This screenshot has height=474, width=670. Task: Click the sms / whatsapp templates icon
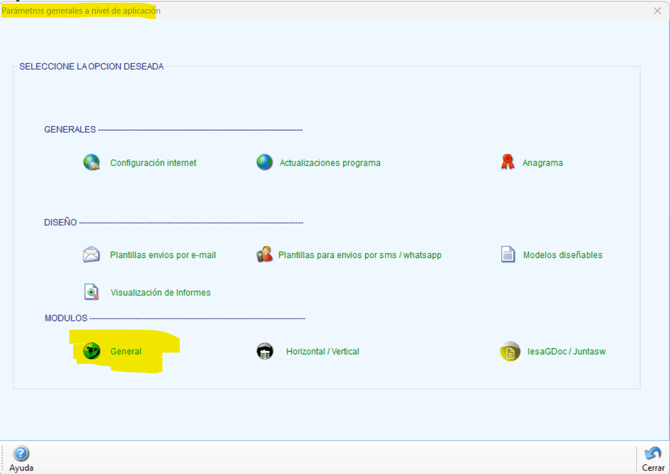264,254
